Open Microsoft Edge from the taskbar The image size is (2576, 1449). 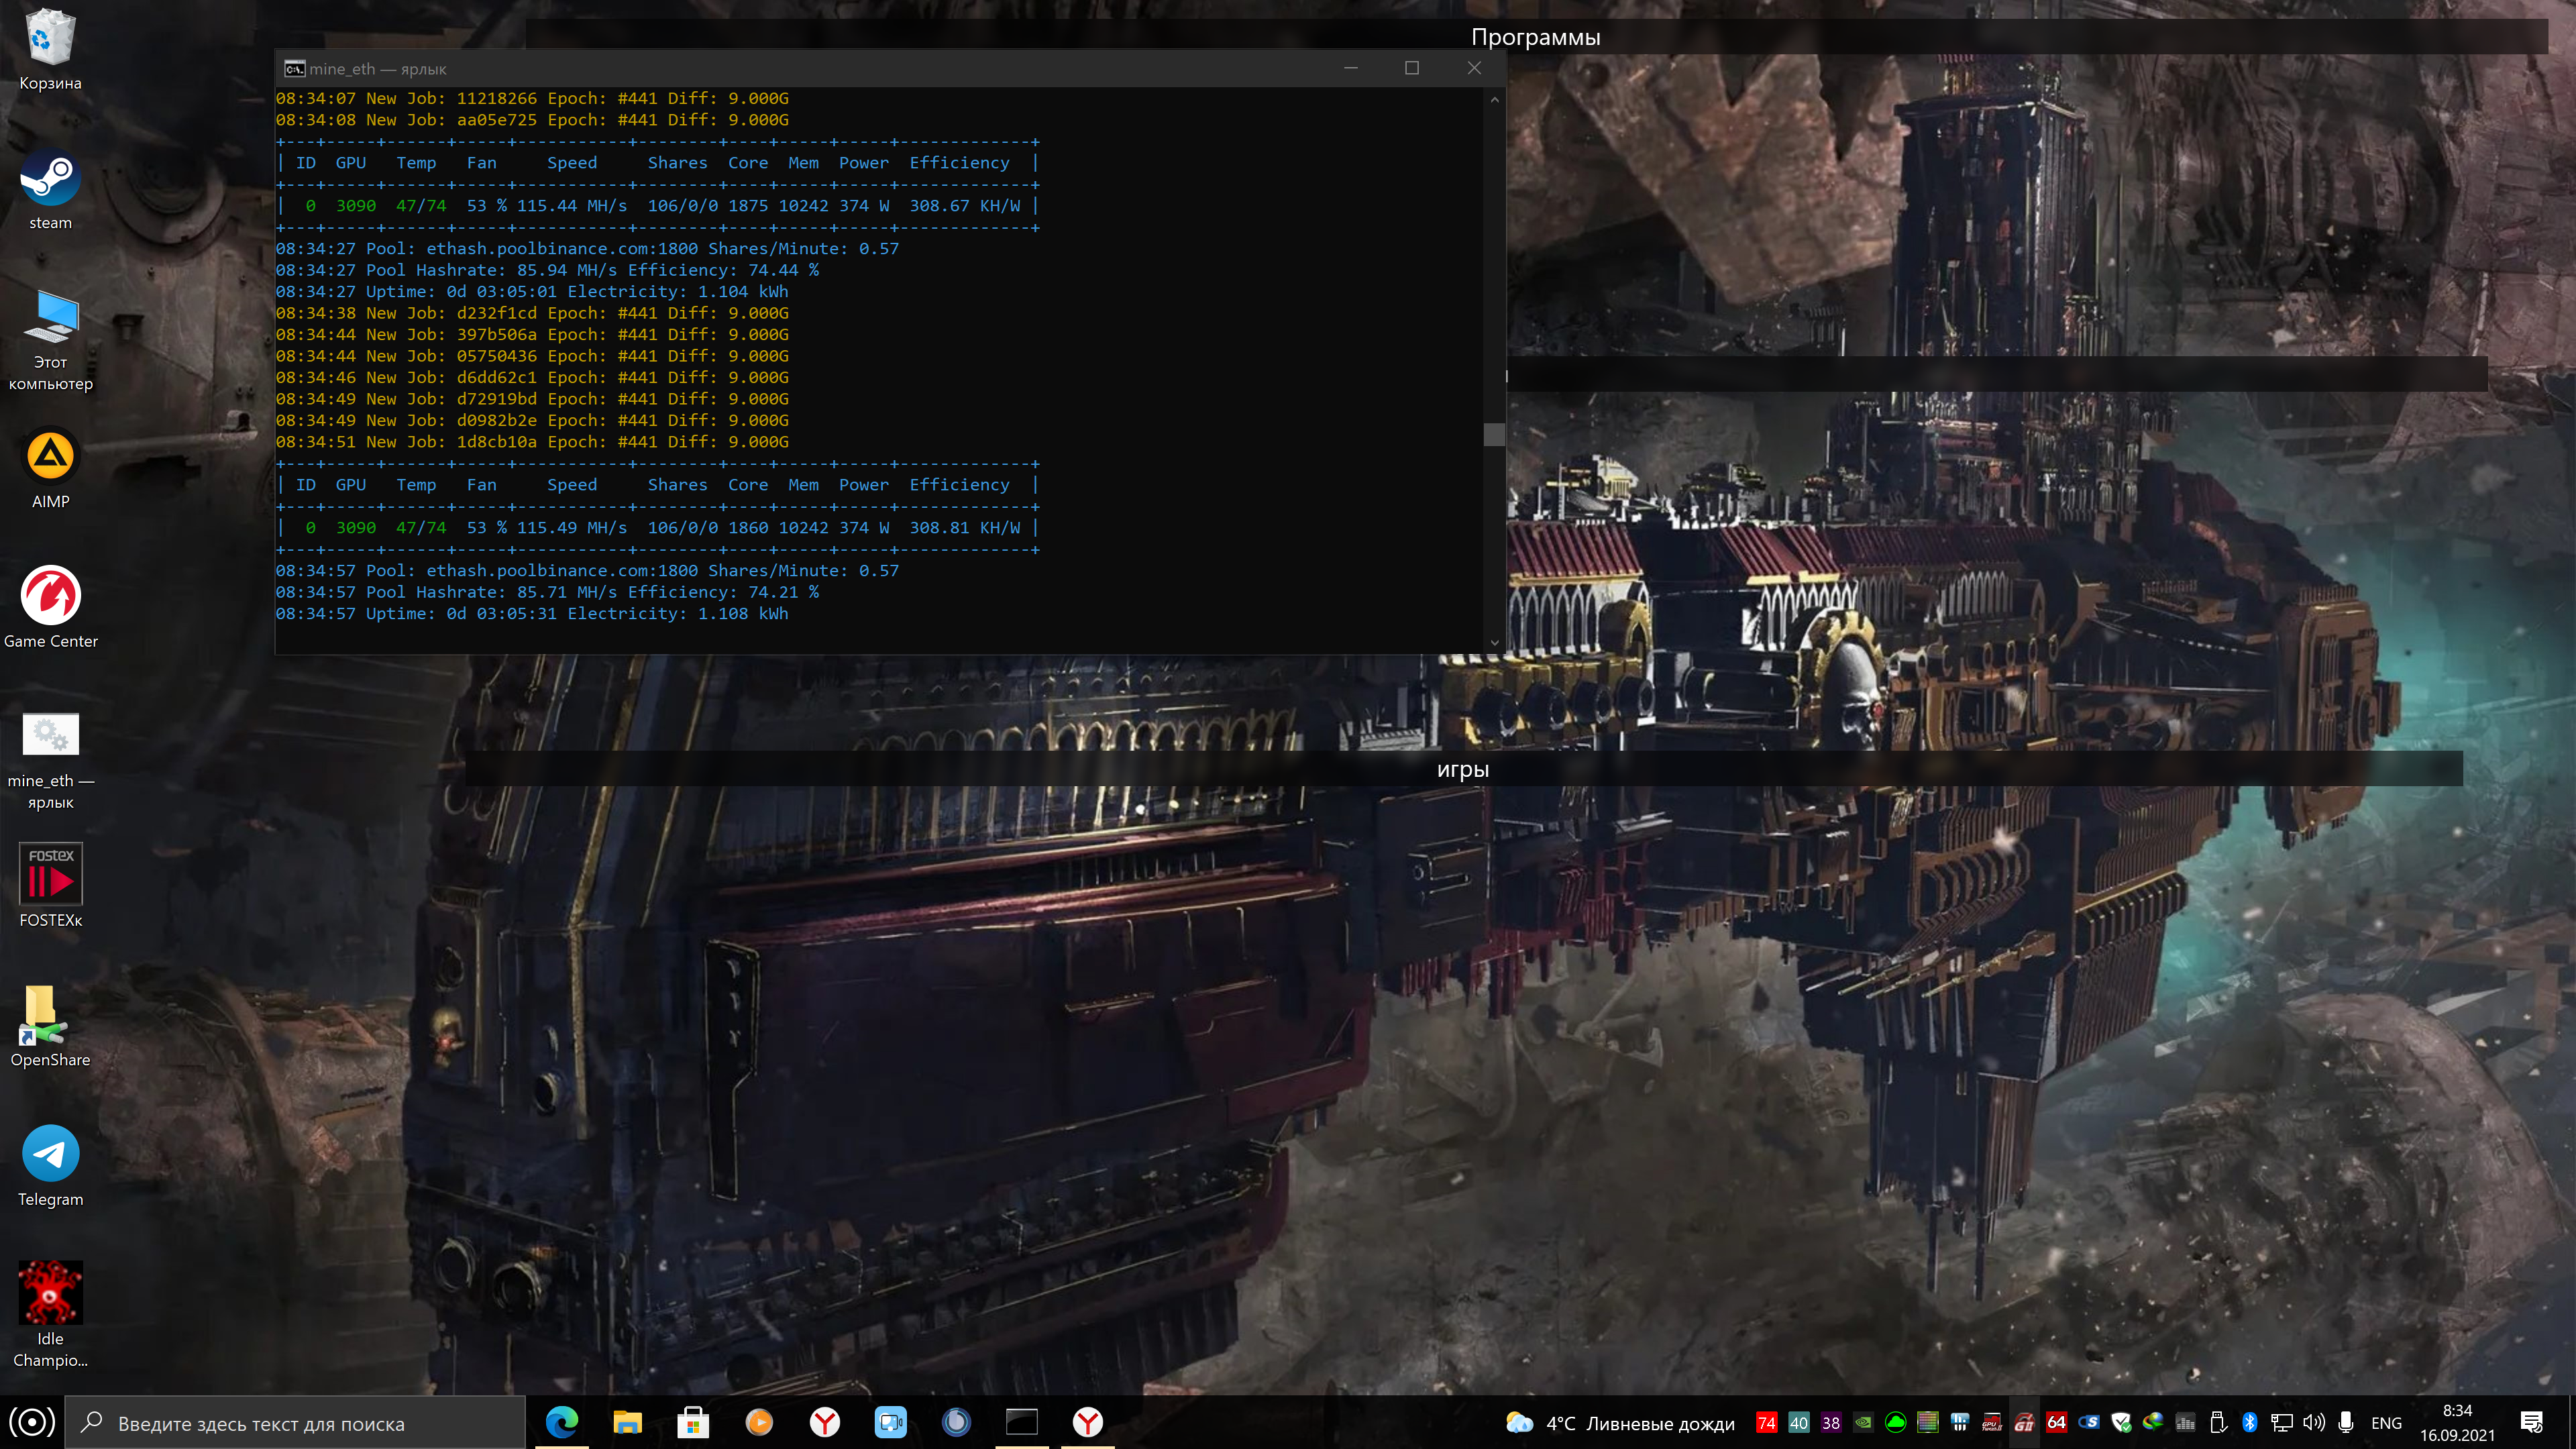(x=562, y=1422)
